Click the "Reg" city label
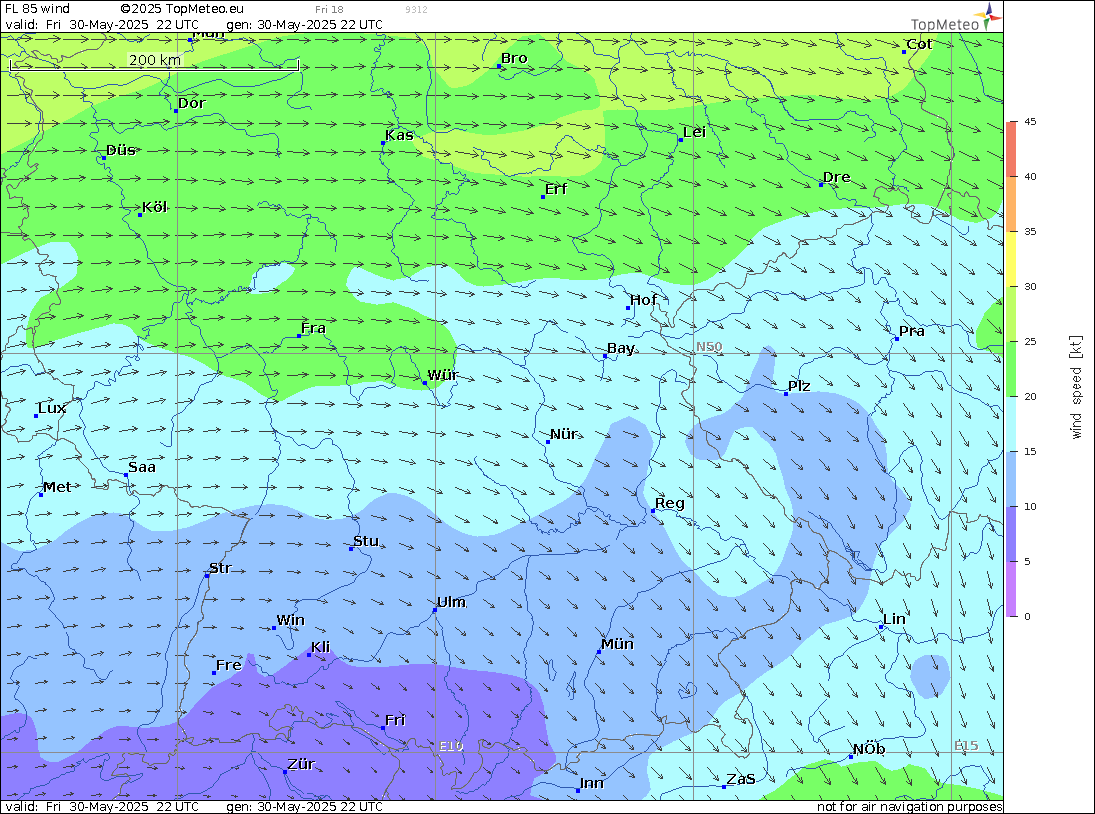 [670, 503]
